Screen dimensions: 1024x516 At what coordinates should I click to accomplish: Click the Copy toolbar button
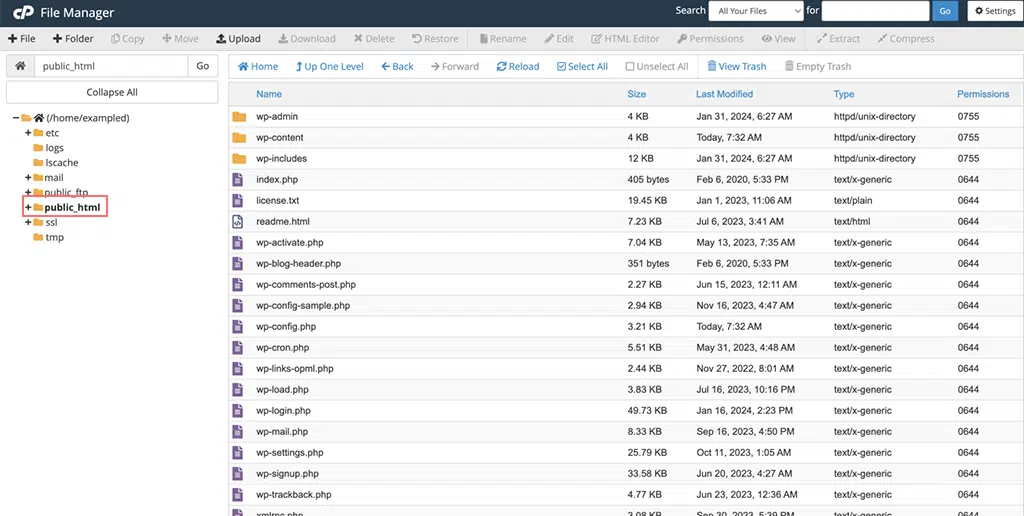(127, 39)
